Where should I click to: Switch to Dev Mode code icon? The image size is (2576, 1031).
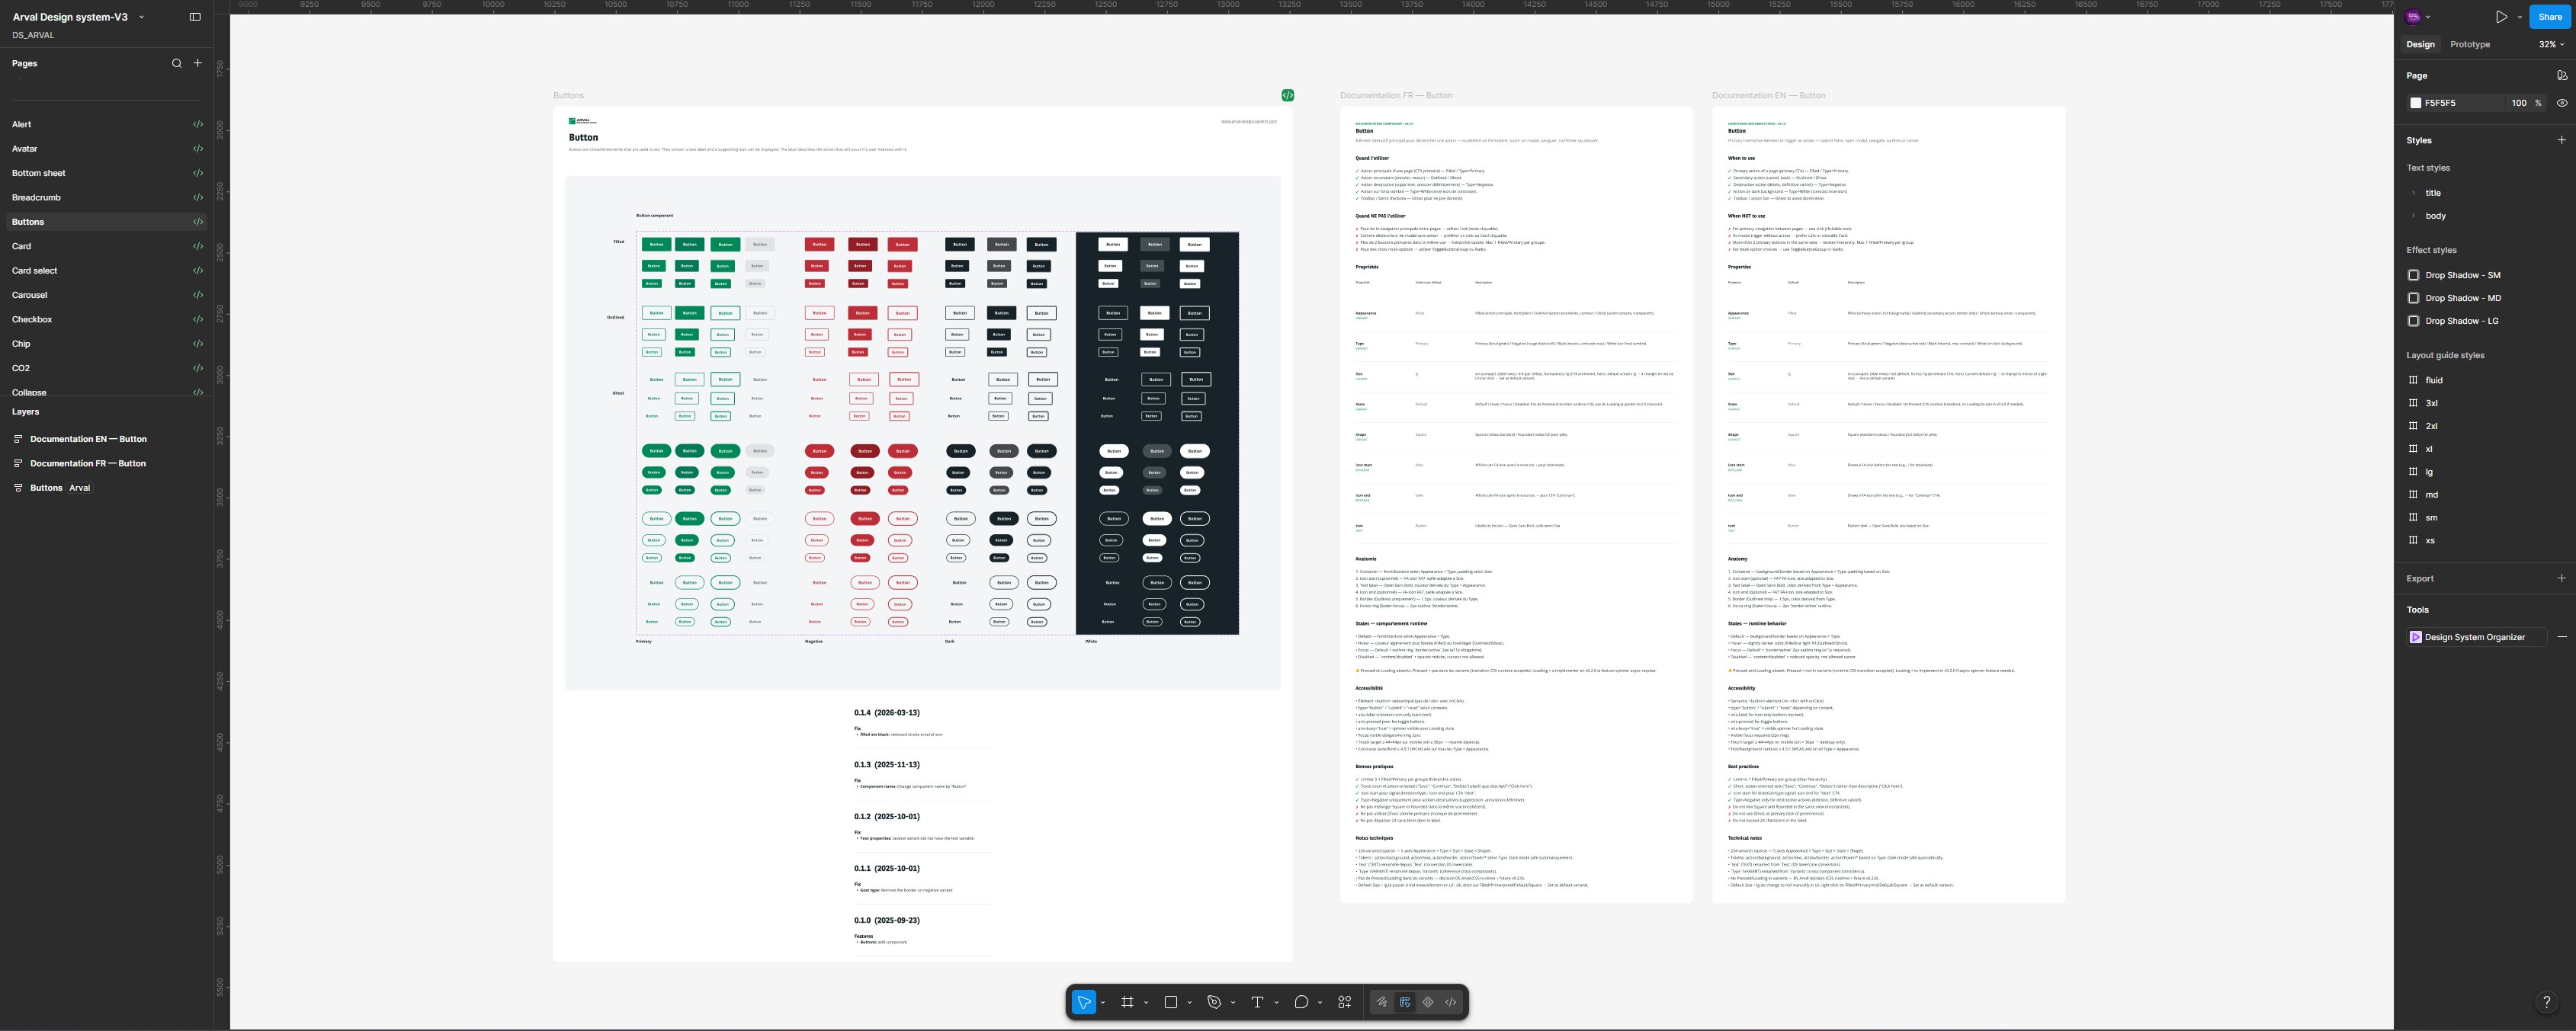(1451, 1002)
